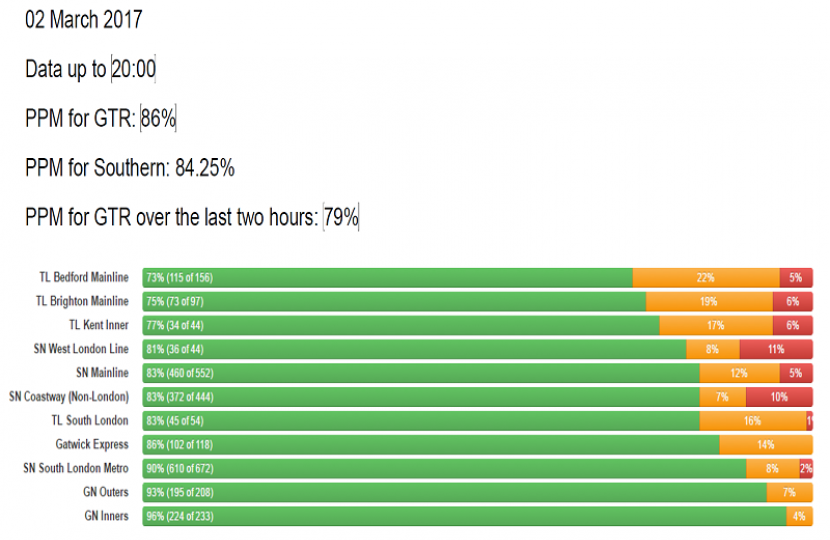The width and height of the screenshot is (830, 540).
Task: Click the PPM for GTR "86%" field
Action: tap(158, 119)
